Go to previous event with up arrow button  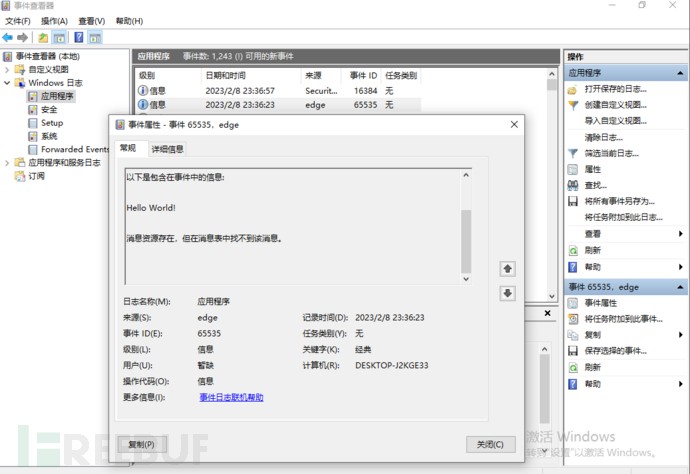click(x=507, y=268)
